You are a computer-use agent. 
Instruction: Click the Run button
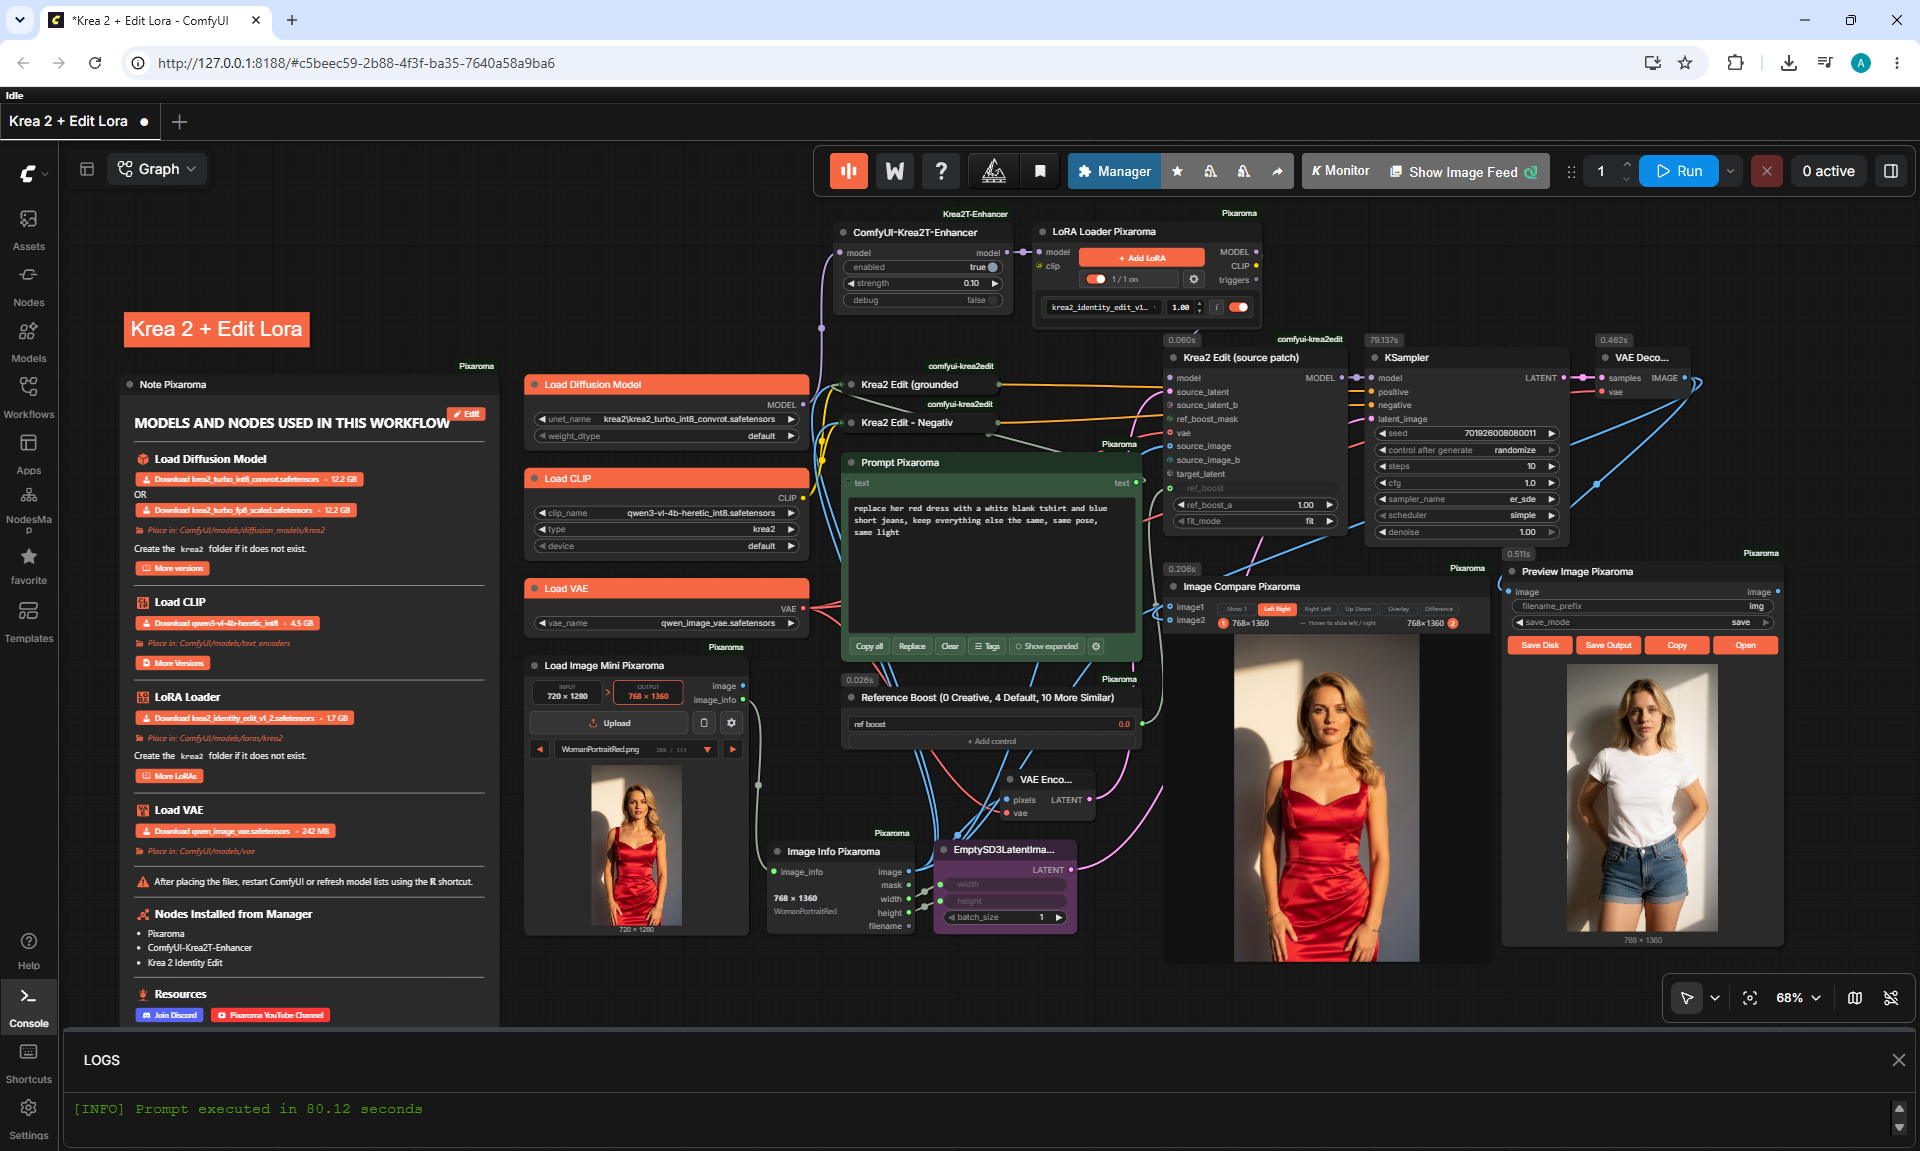point(1679,171)
